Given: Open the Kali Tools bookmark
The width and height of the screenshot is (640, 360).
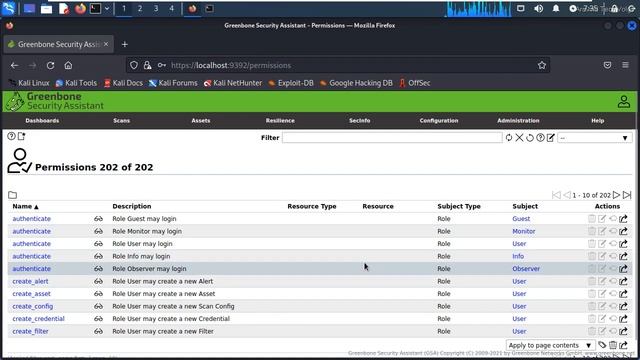Looking at the screenshot, I should [x=76, y=83].
